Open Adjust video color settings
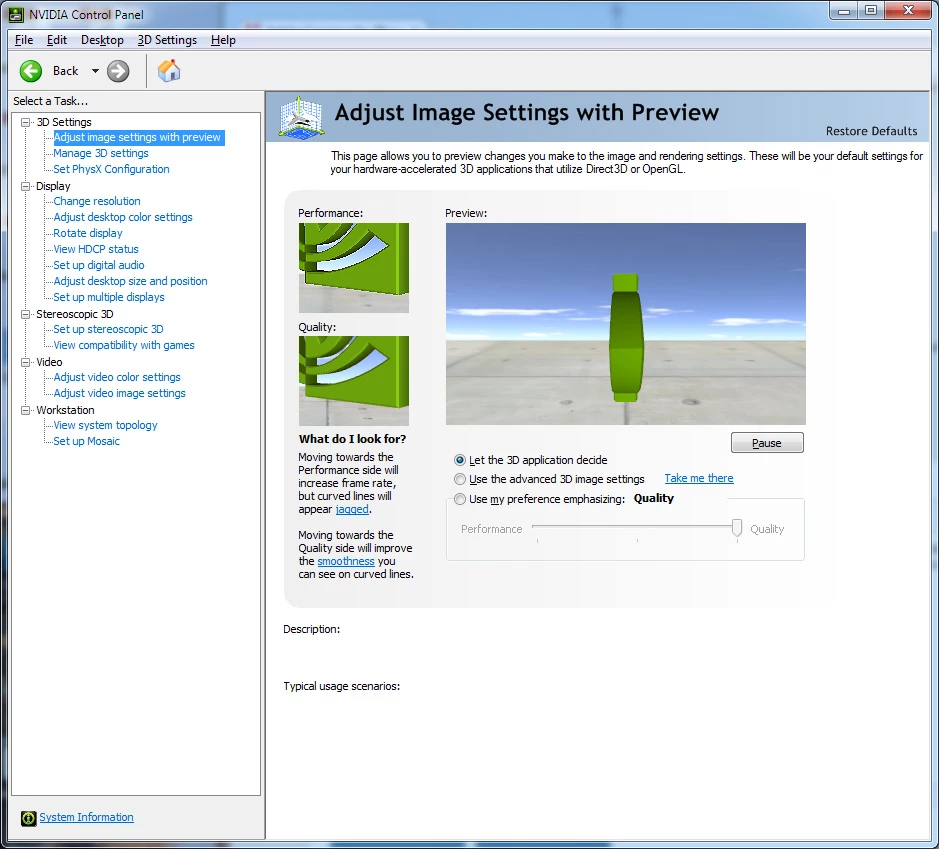939x849 pixels. click(x=117, y=377)
